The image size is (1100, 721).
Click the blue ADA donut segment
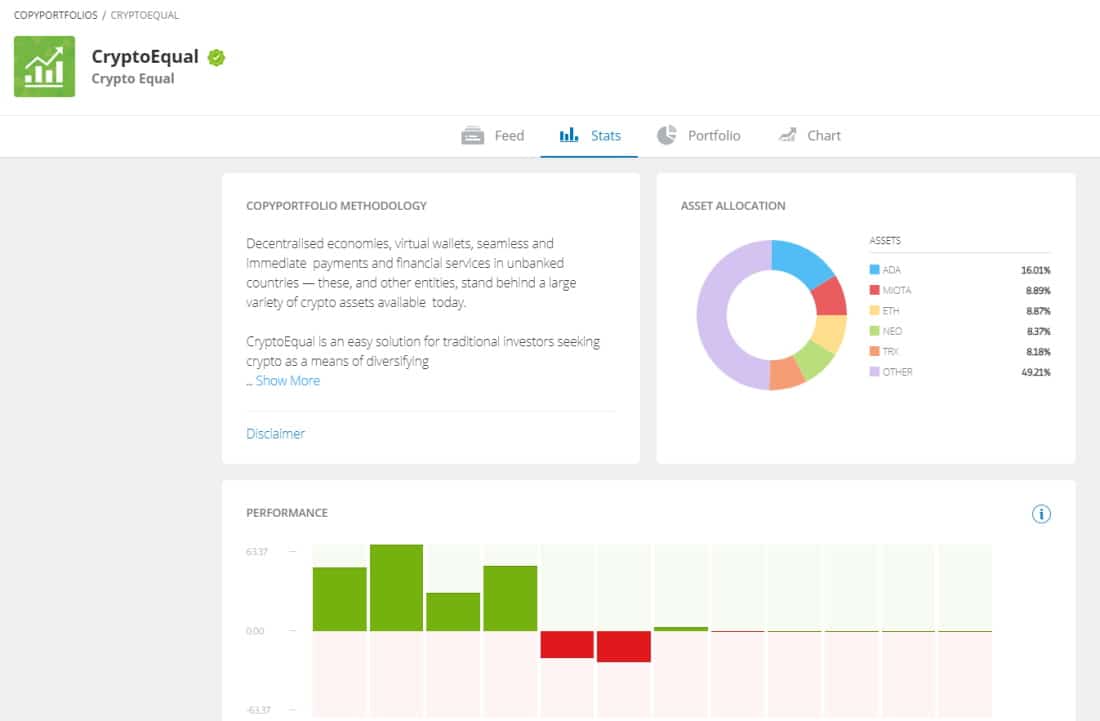(800, 261)
